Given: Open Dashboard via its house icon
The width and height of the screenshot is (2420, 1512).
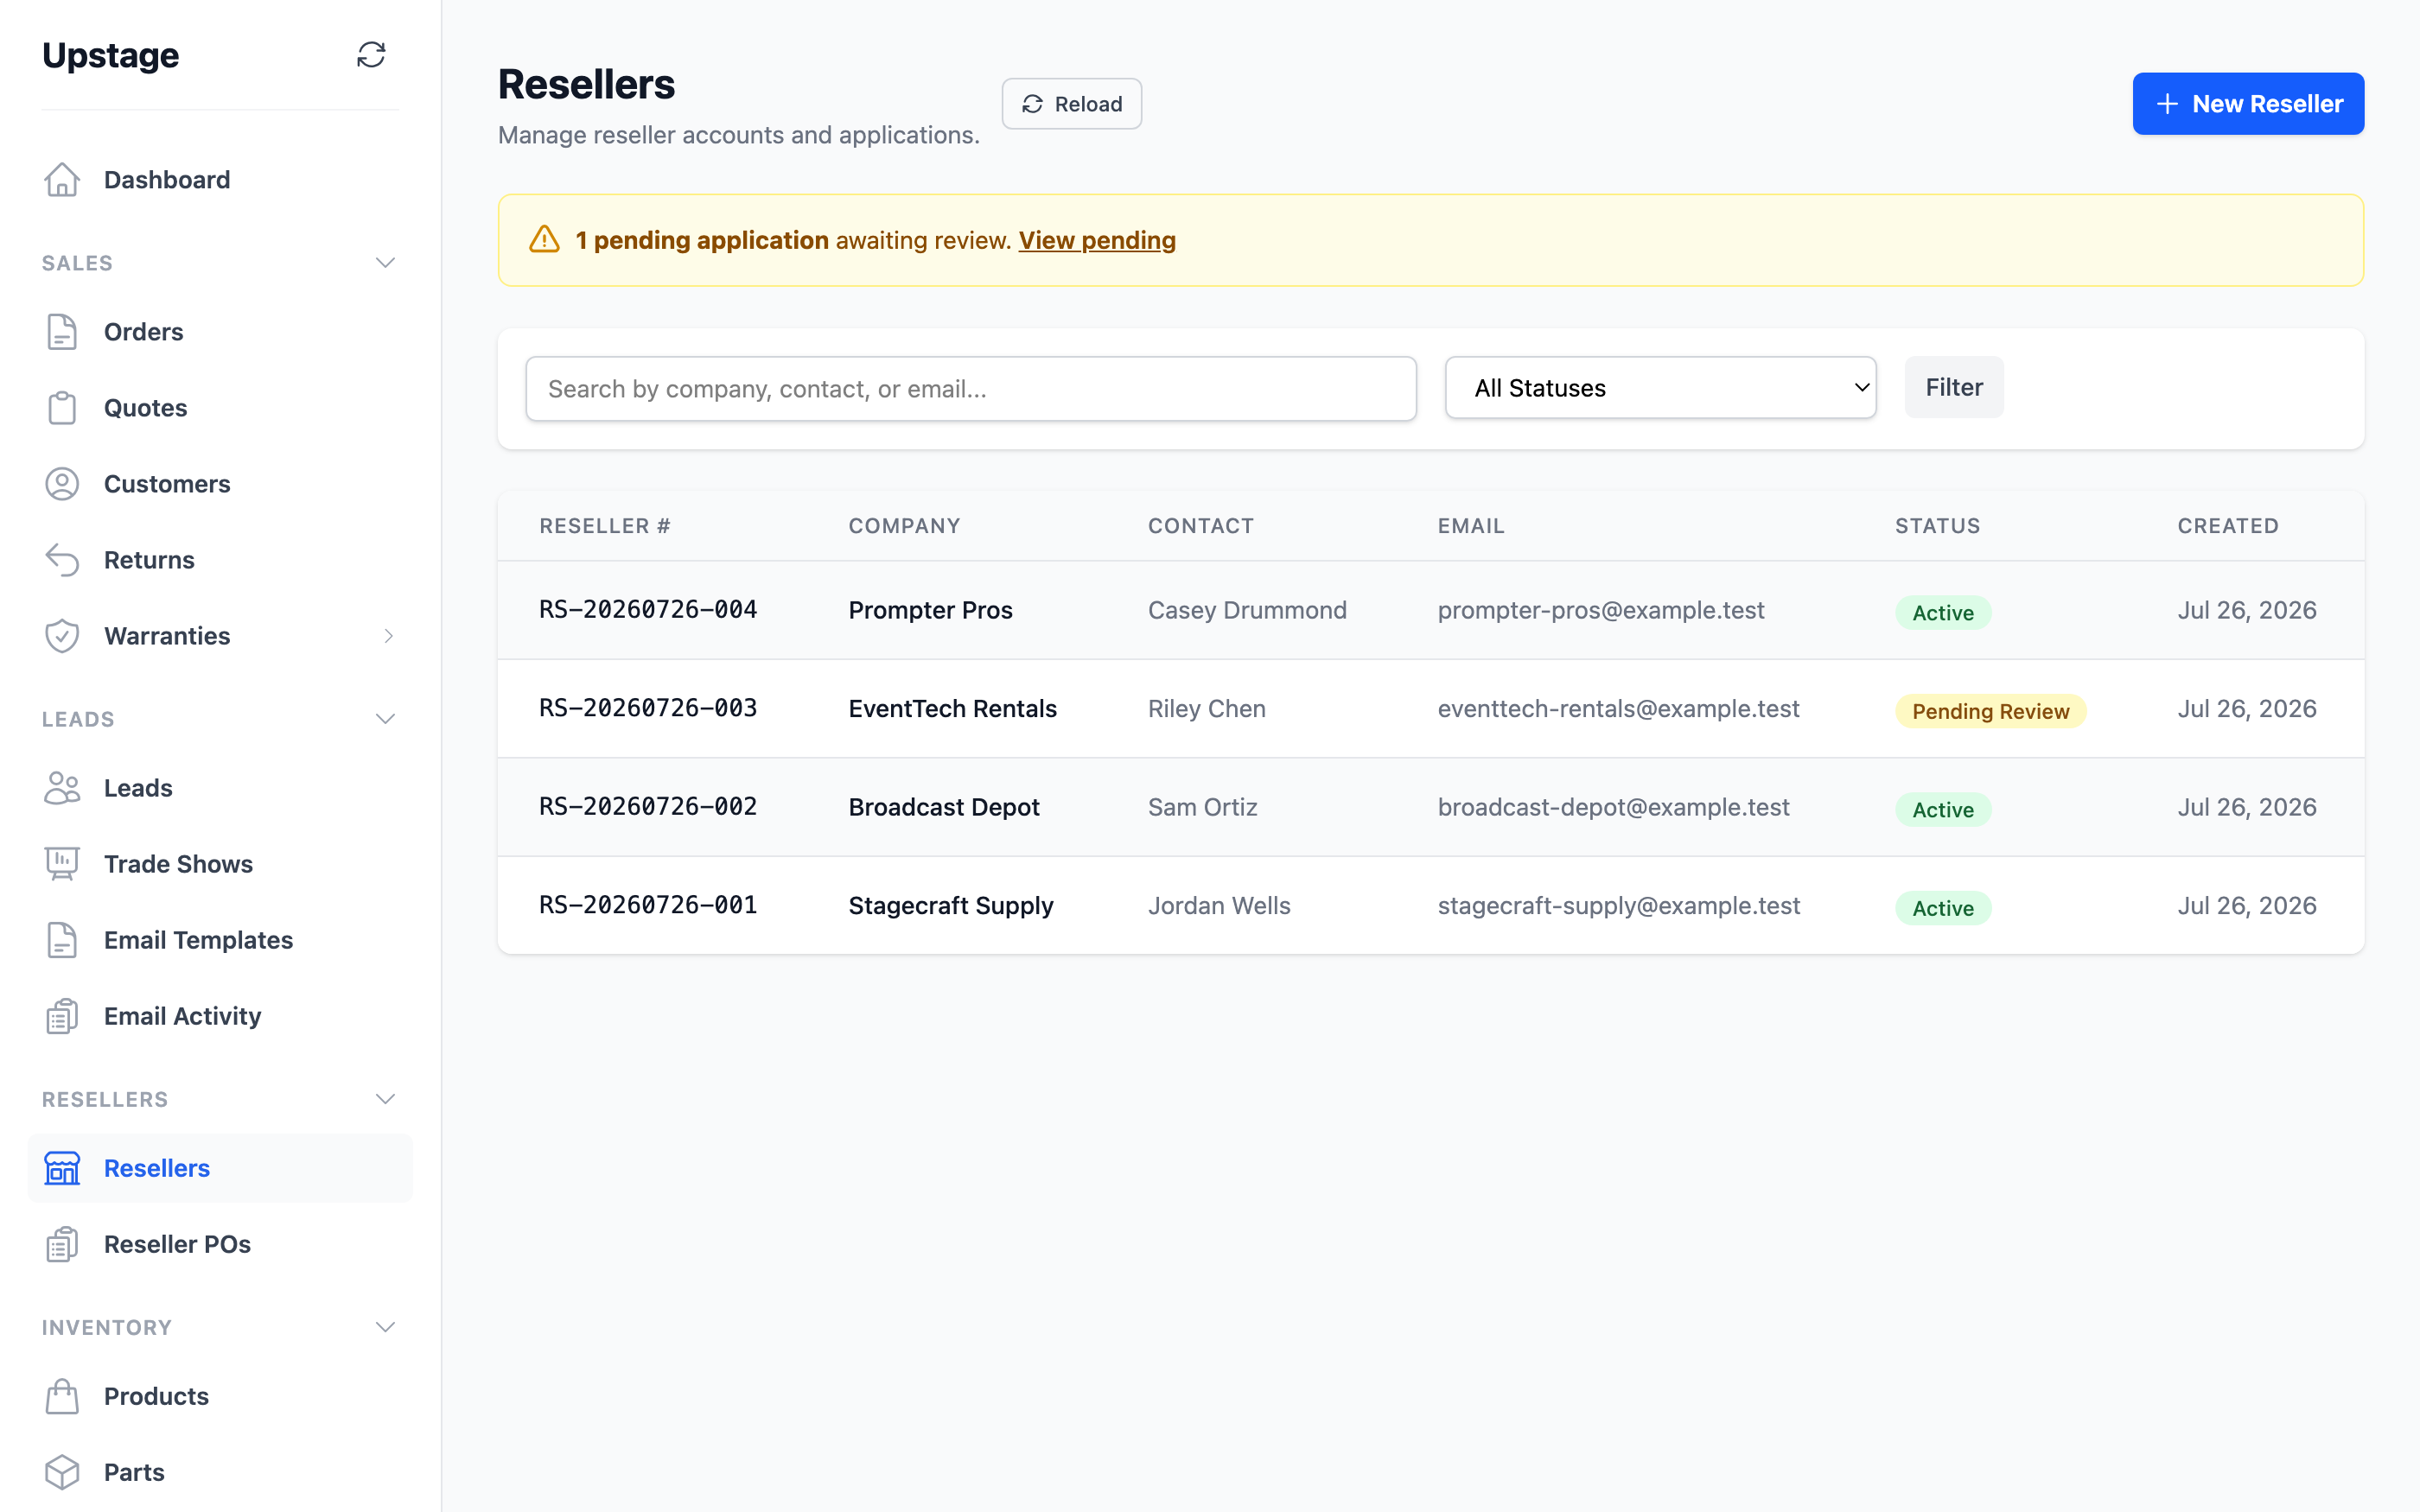Looking at the screenshot, I should (62, 180).
